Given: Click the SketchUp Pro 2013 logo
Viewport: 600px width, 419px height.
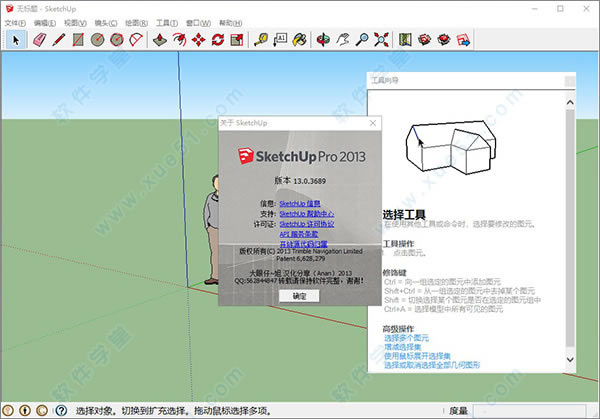Looking at the screenshot, I should pyautogui.click(x=302, y=156).
